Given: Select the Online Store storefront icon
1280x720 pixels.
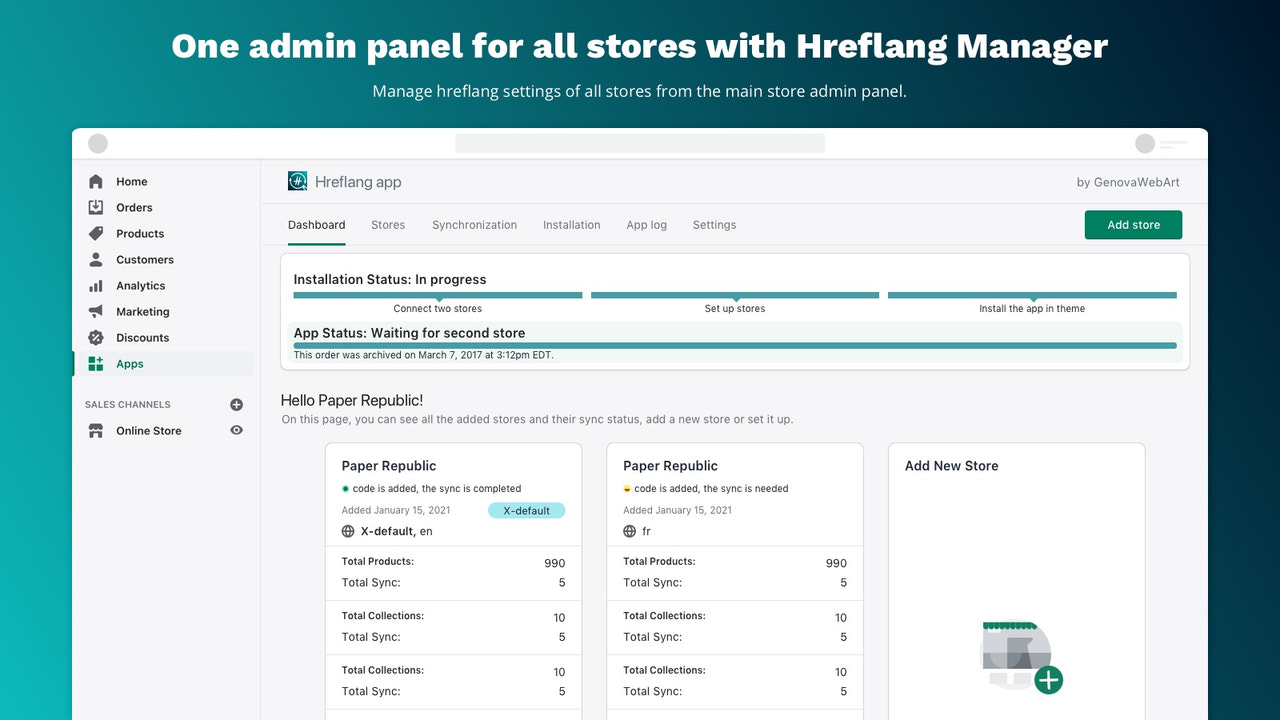Looking at the screenshot, I should point(94,430).
